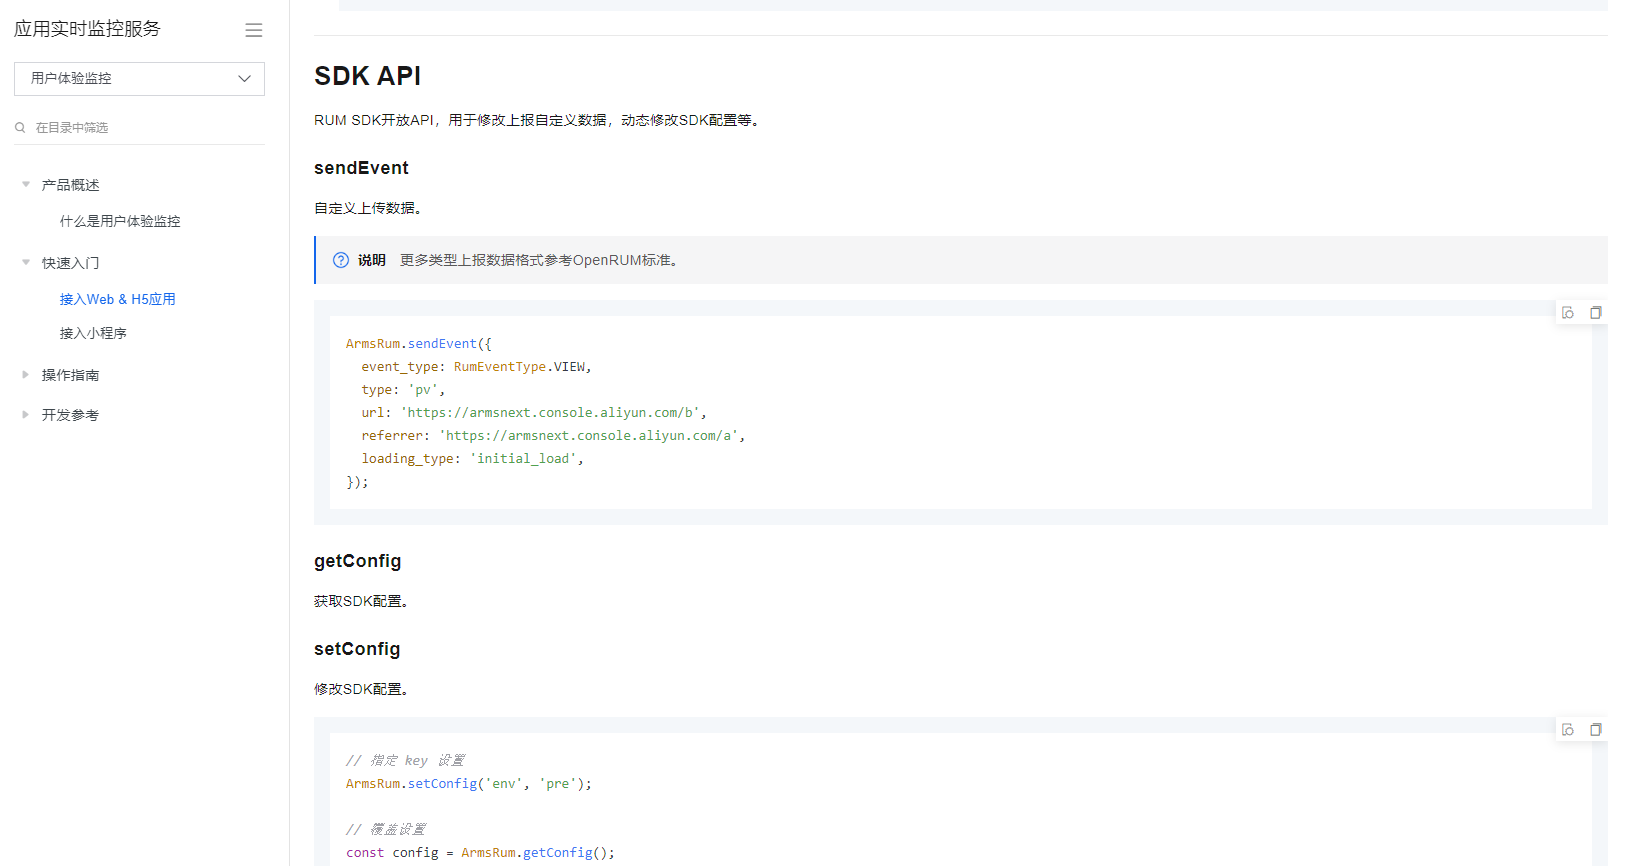The width and height of the screenshot is (1627, 866).
Task: Click the 自定义上传数据。 description text
Action: click(x=368, y=208)
